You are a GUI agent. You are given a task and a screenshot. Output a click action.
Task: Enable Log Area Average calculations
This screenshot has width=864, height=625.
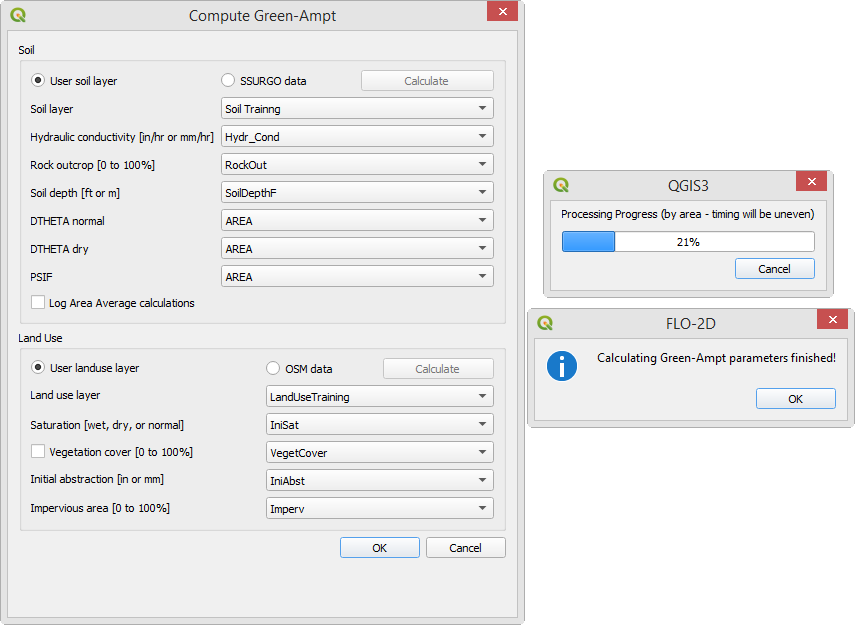pos(38,303)
